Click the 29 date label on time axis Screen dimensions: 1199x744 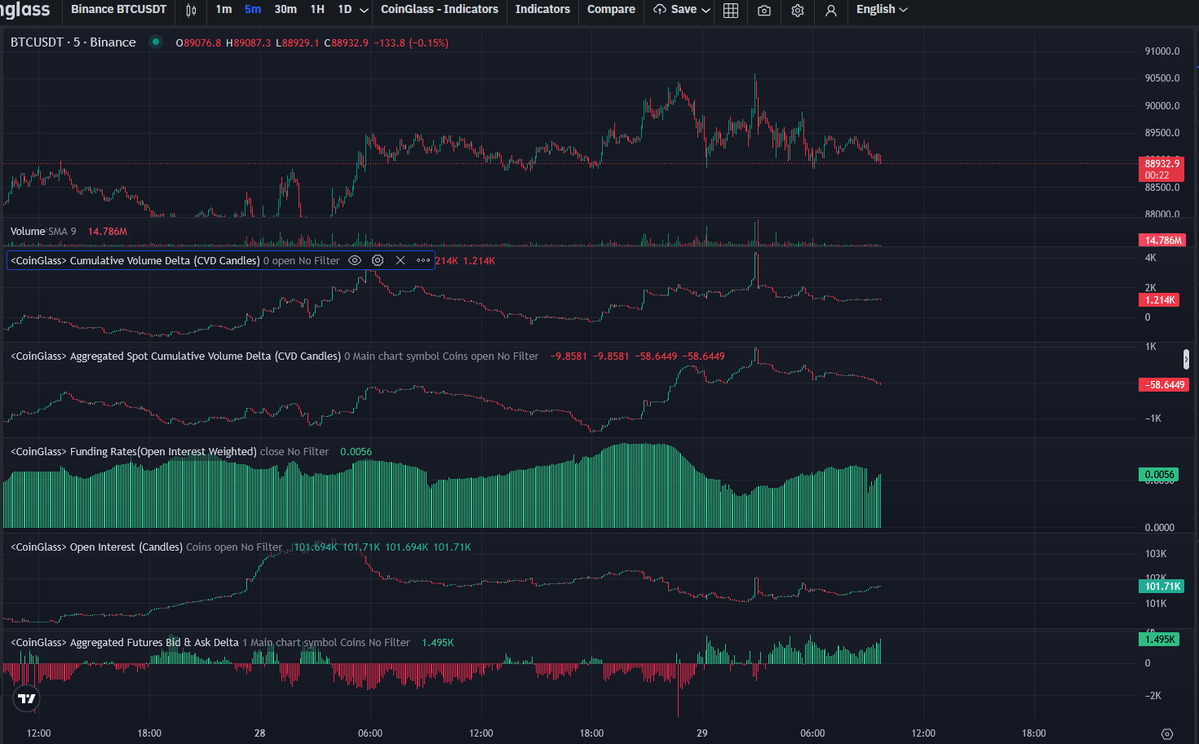702,733
